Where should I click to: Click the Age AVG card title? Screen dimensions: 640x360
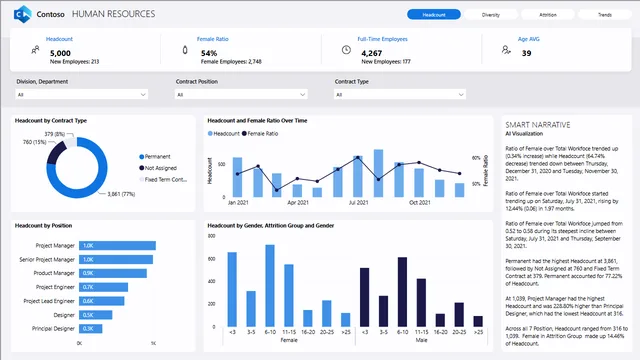click(x=529, y=39)
